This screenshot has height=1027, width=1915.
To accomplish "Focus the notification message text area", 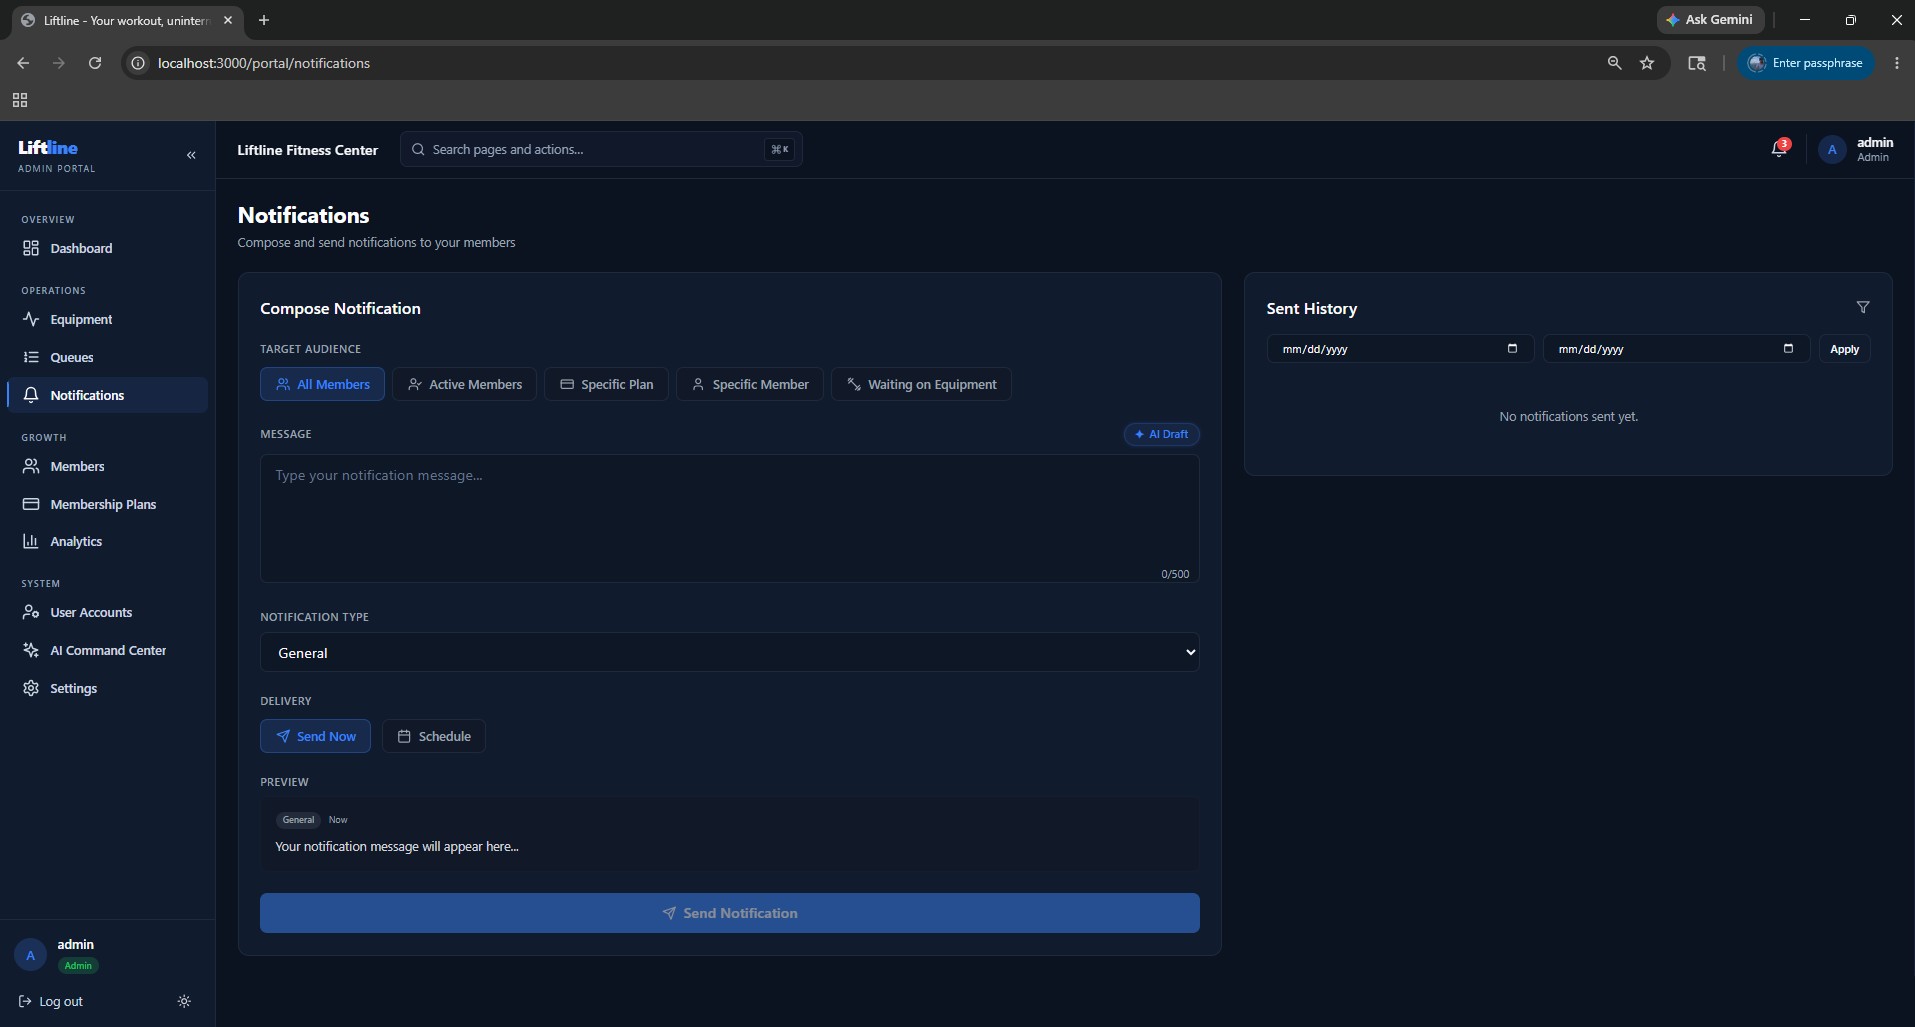I will coord(730,518).
